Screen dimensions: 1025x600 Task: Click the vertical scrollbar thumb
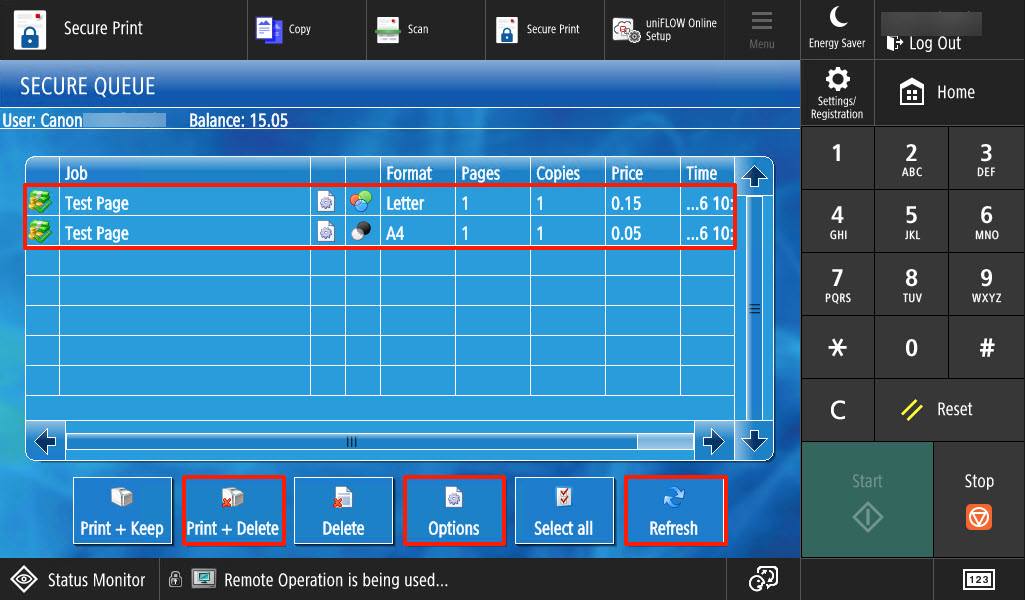[x=754, y=308]
